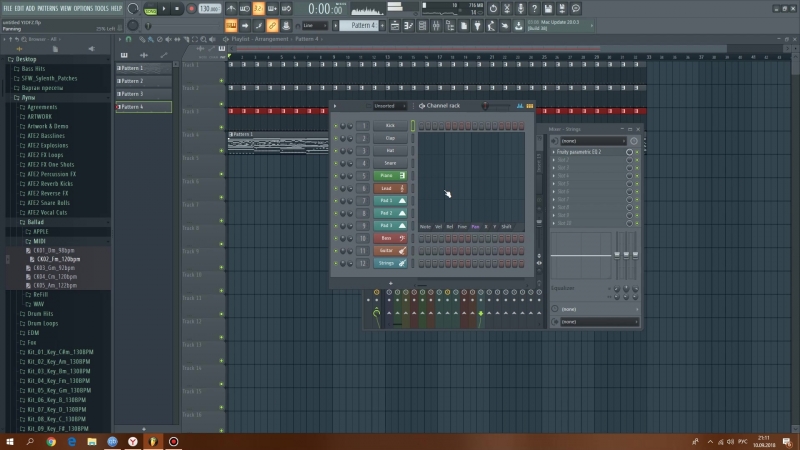Screen dimensions: 800x450
Task: Toggle the Pat/Song mode switch
Action: (x=151, y=9)
